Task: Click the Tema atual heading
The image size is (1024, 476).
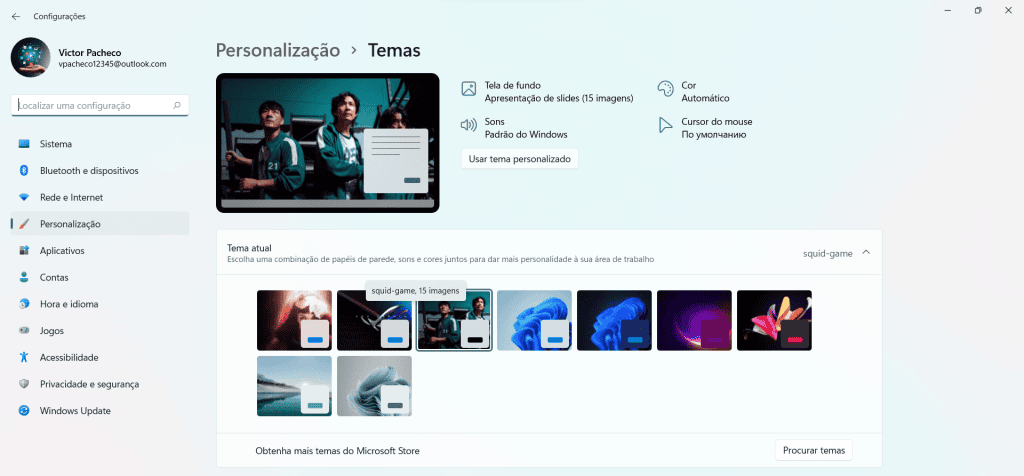Action: point(249,247)
